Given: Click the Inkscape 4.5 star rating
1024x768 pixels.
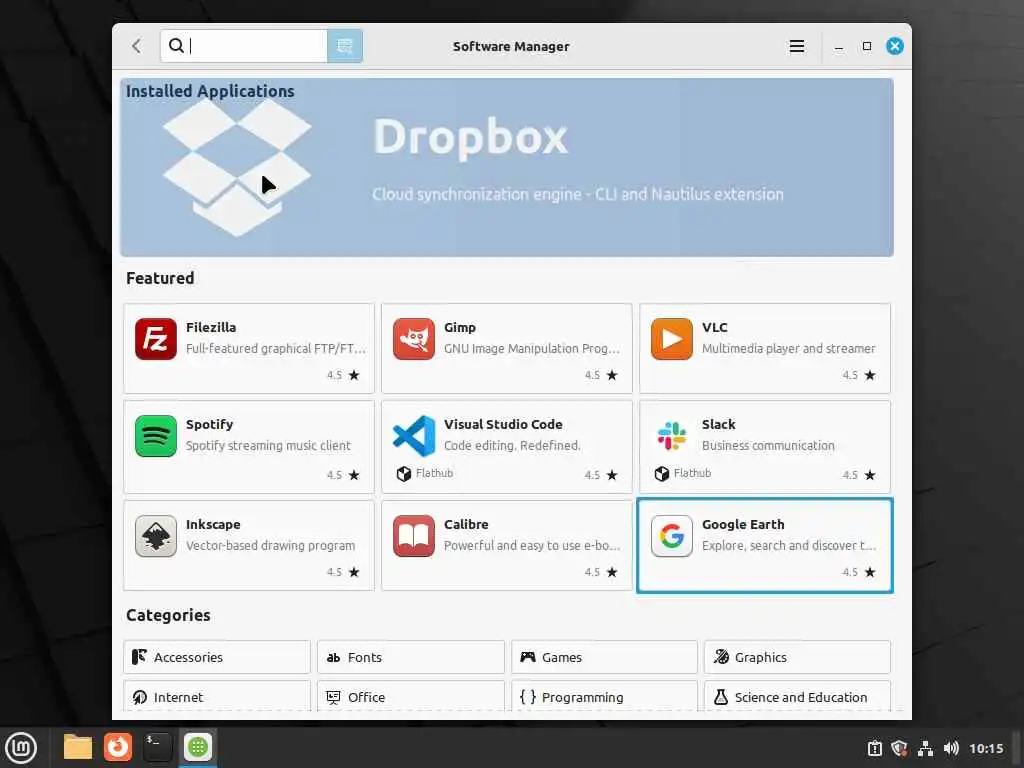Looking at the screenshot, I should (344, 572).
